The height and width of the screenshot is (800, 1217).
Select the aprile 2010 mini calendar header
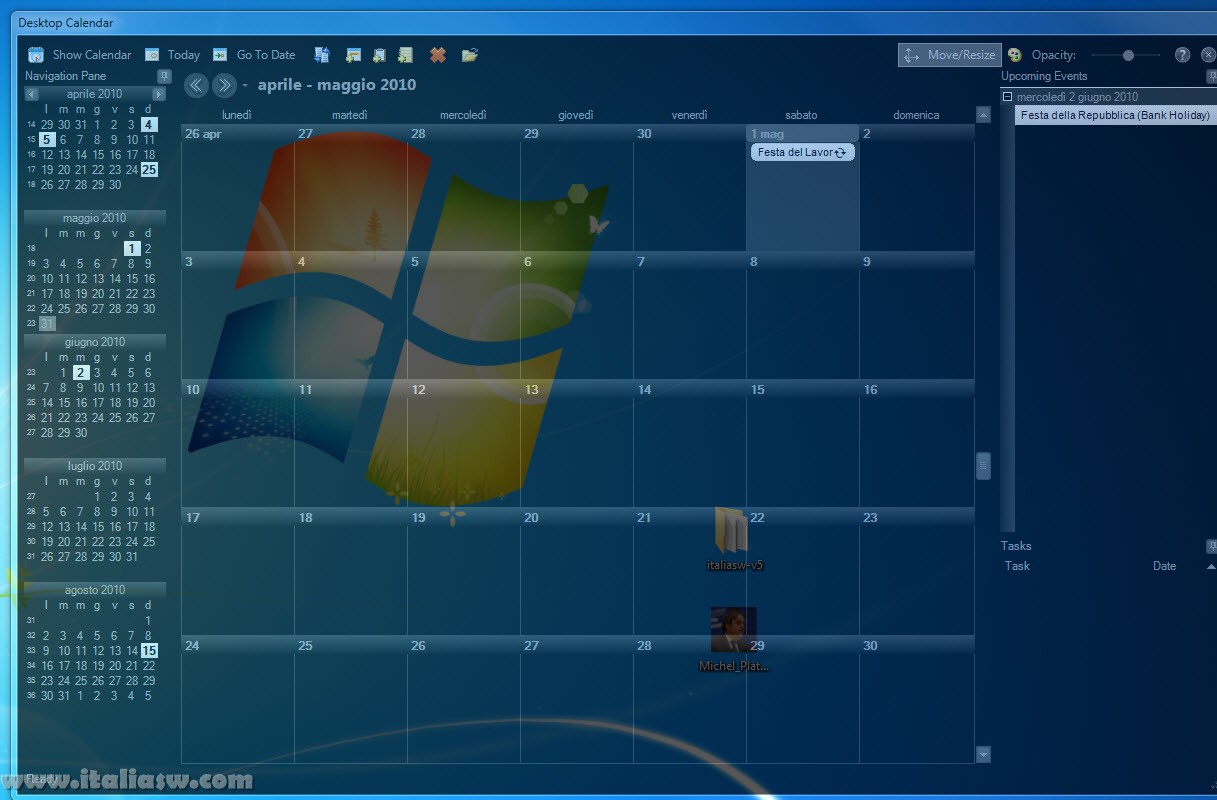[x=95, y=94]
